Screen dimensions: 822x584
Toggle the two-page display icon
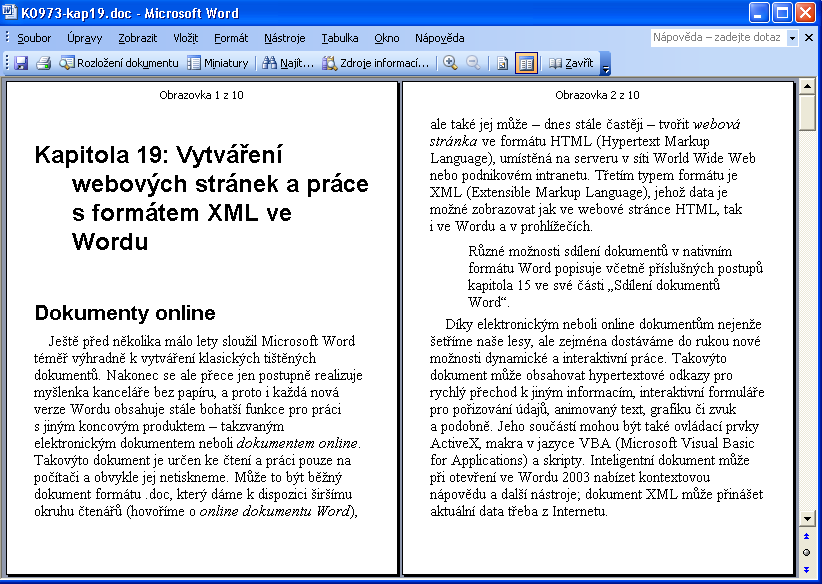pyautogui.click(x=526, y=63)
